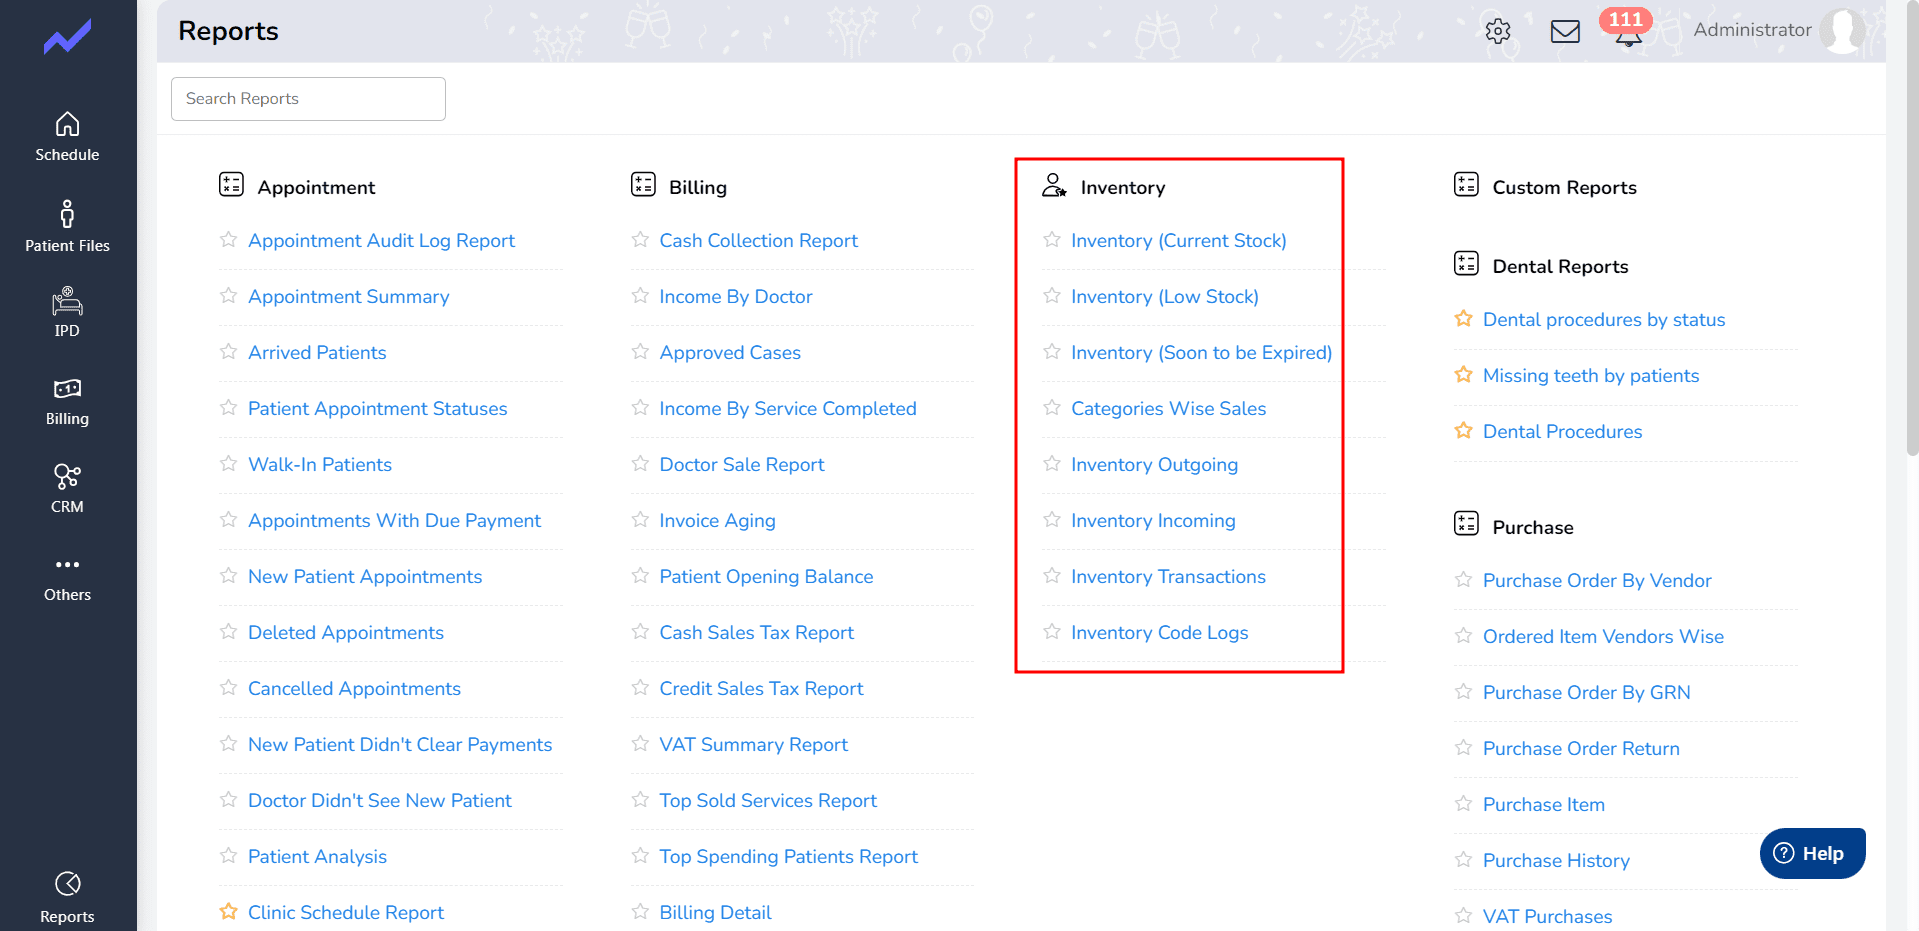Open Patient Files from the sidebar

[x=67, y=226]
